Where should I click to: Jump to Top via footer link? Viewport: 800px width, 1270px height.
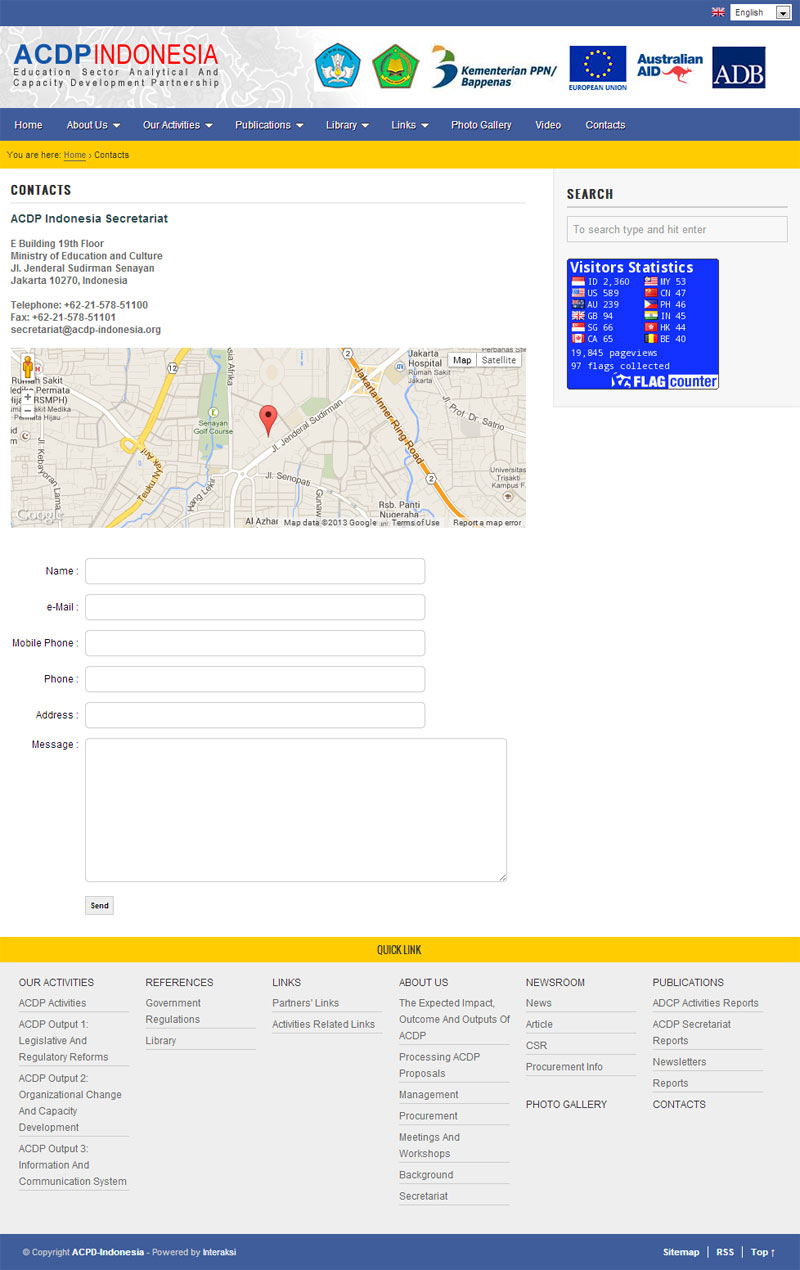[x=763, y=1252]
